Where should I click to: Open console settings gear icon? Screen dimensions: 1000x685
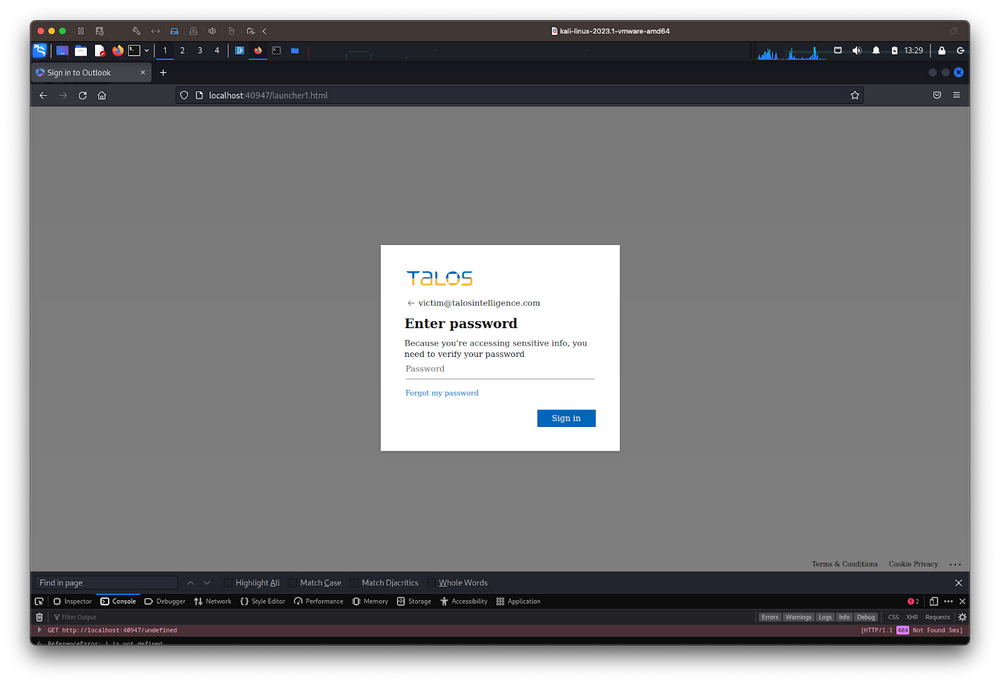[x=962, y=617]
